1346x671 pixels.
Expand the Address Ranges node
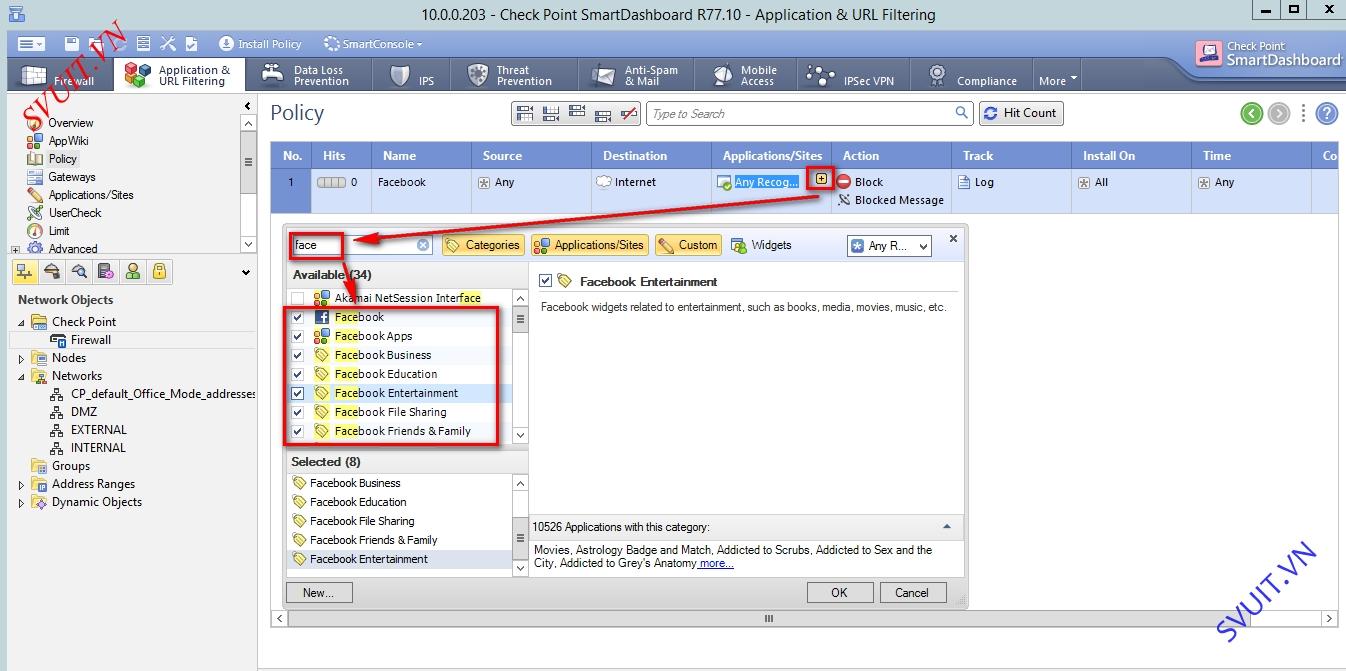(21, 484)
